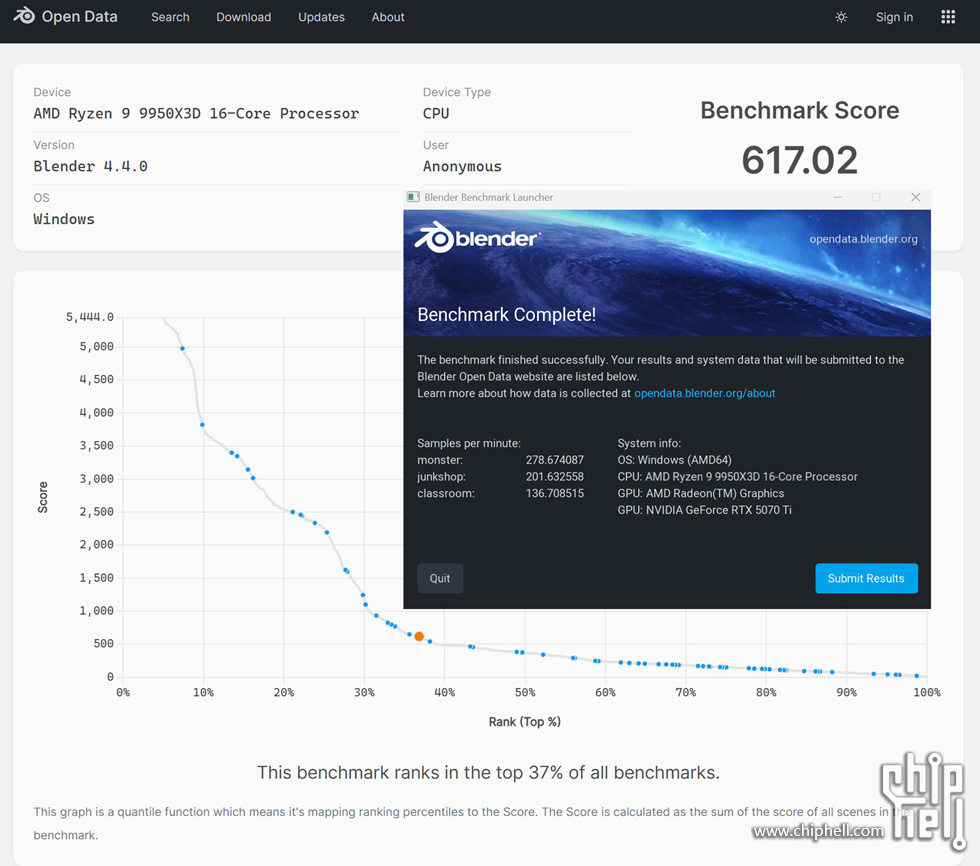Go to the Download menu item

click(244, 17)
